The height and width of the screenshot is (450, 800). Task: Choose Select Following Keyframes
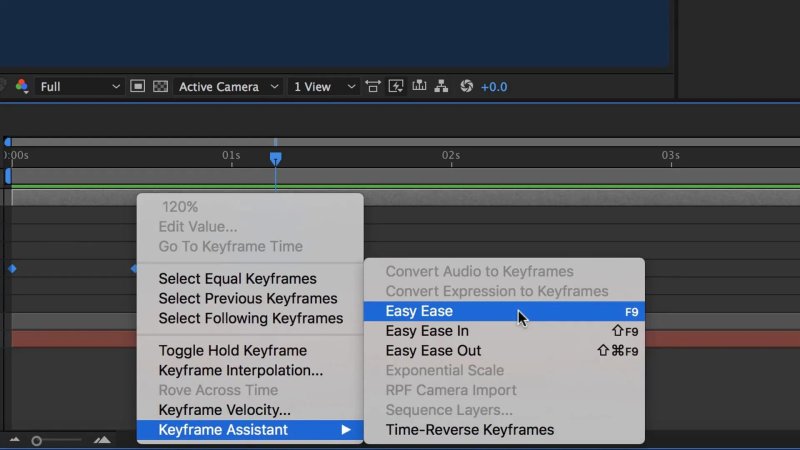[250, 318]
